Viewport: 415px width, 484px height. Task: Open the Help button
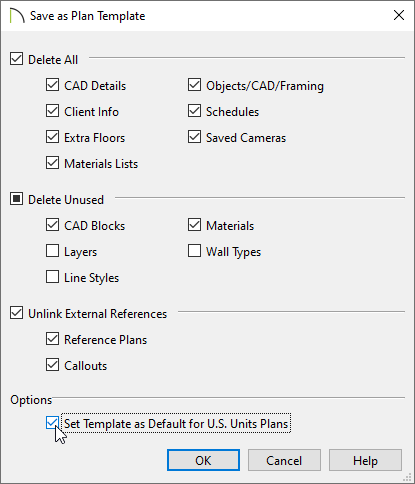click(x=365, y=460)
